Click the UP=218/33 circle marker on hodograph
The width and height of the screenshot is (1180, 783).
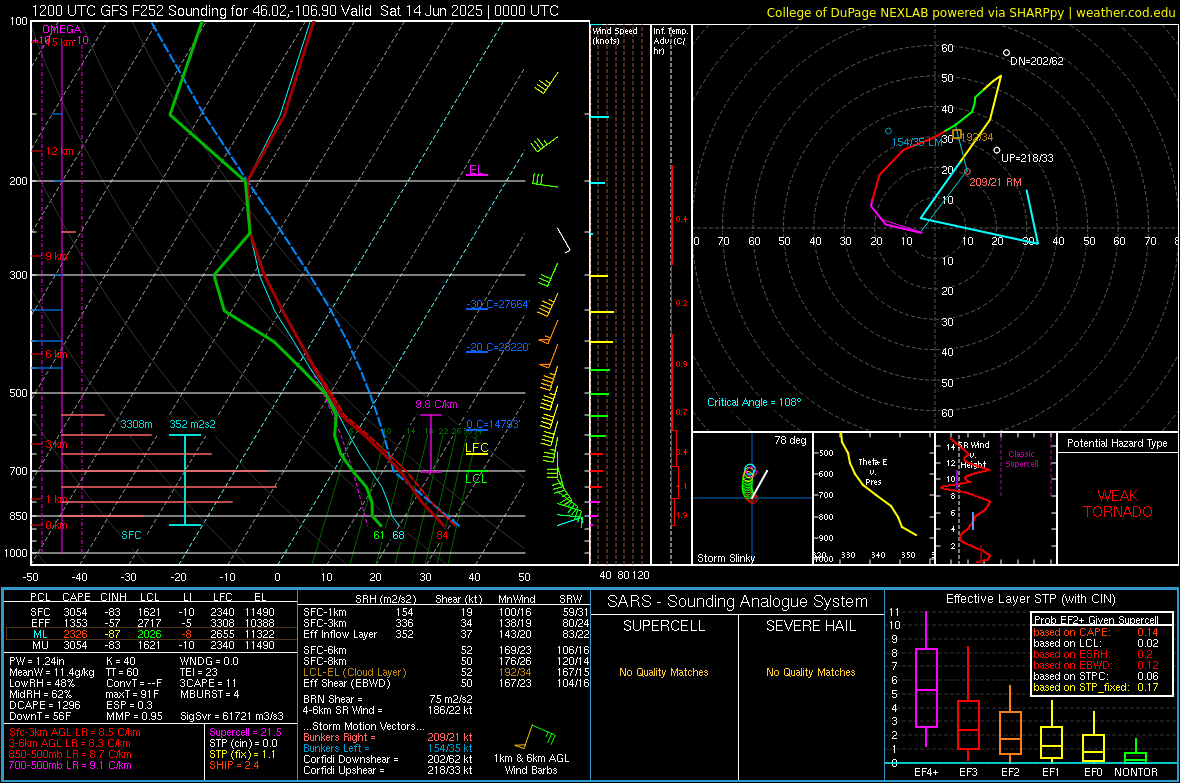[x=997, y=151]
